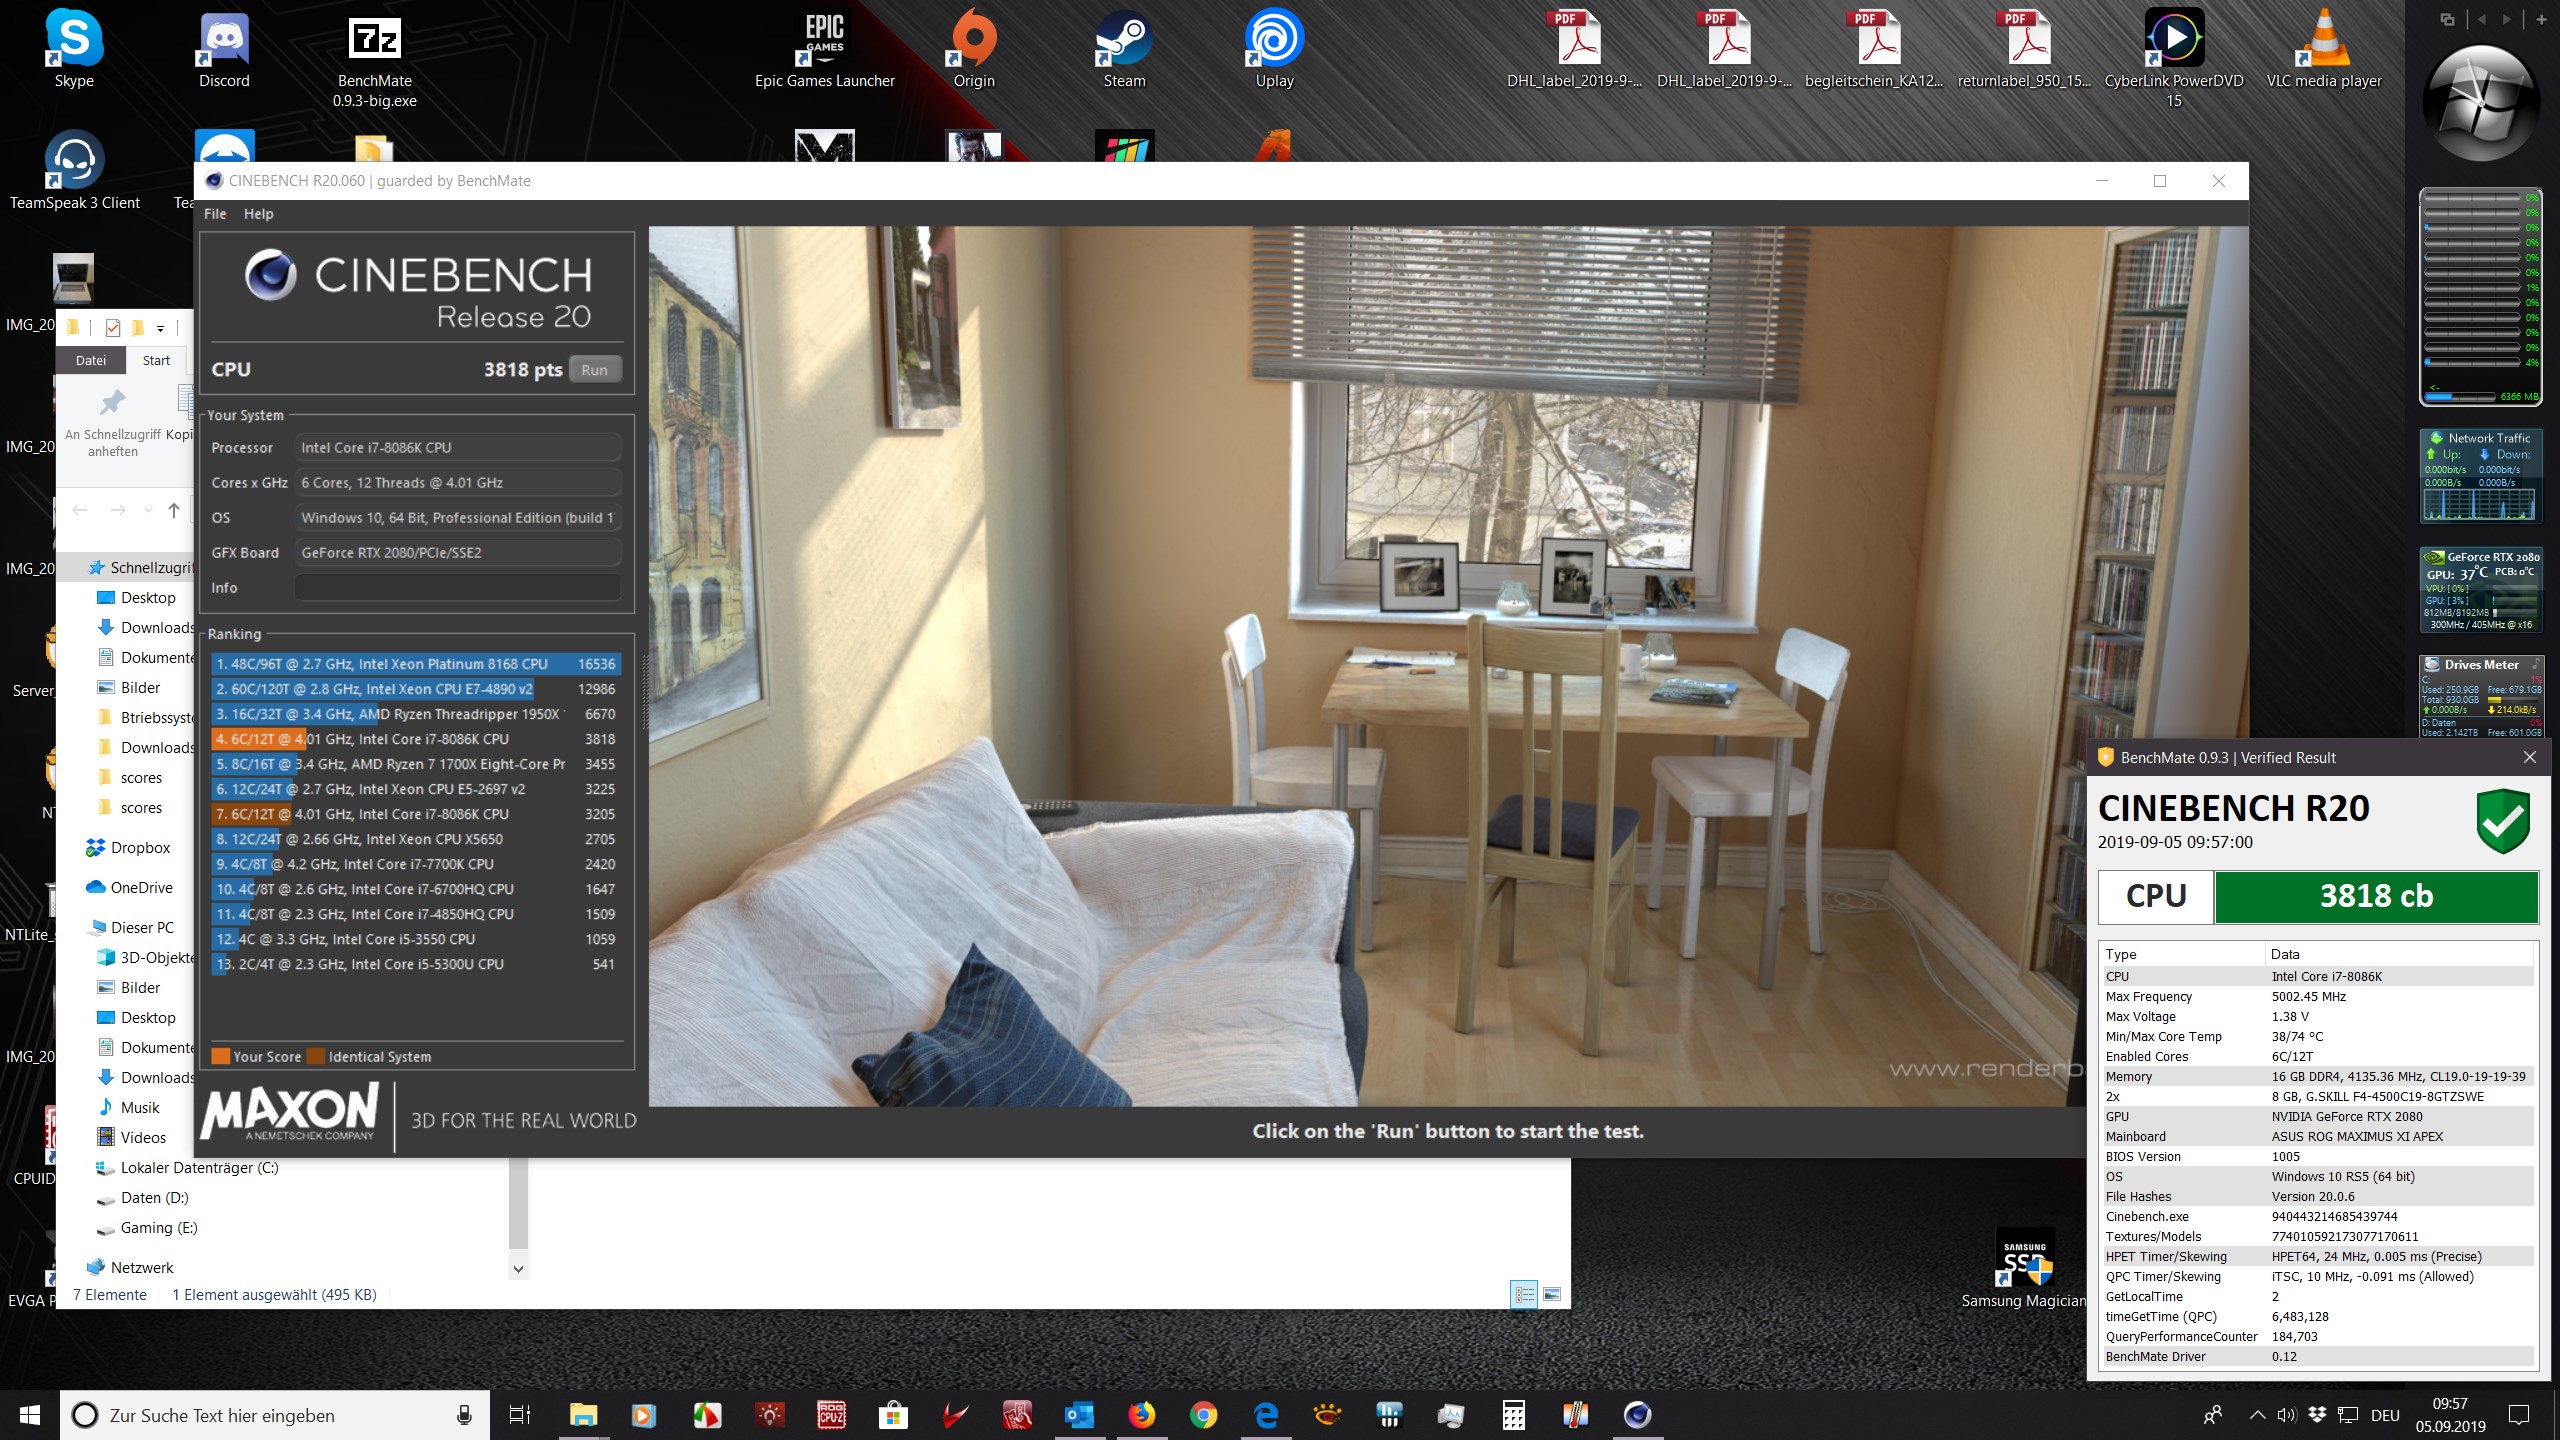Open CPU-Z from the taskbar
Screen dimensions: 2560x1440
[832, 1415]
